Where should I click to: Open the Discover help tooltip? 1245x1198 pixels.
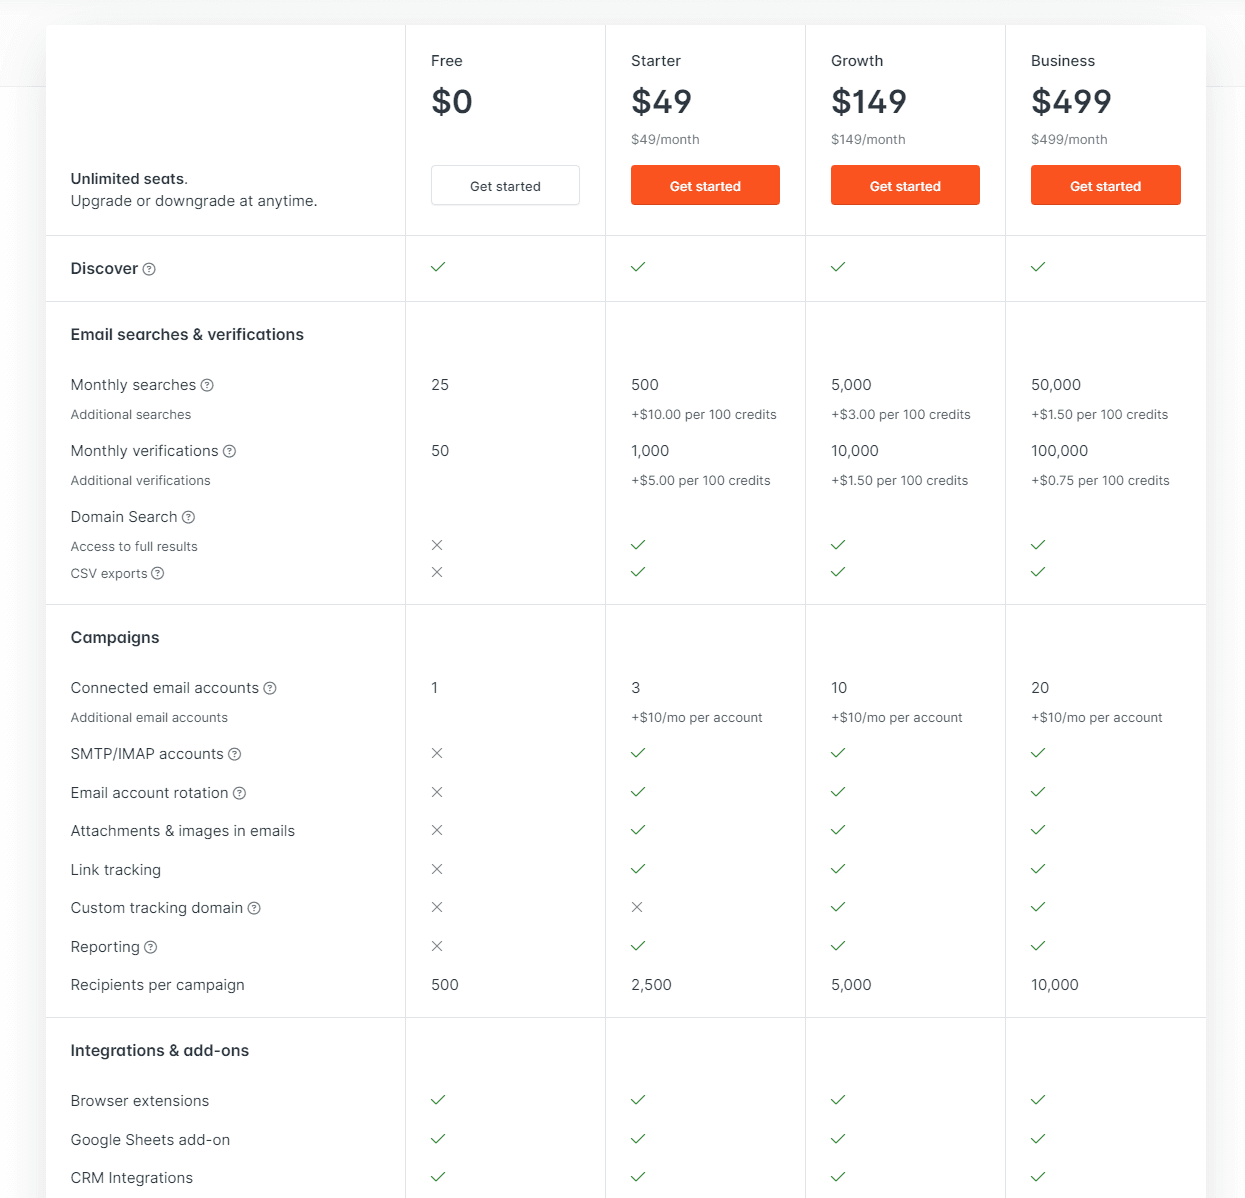click(149, 268)
